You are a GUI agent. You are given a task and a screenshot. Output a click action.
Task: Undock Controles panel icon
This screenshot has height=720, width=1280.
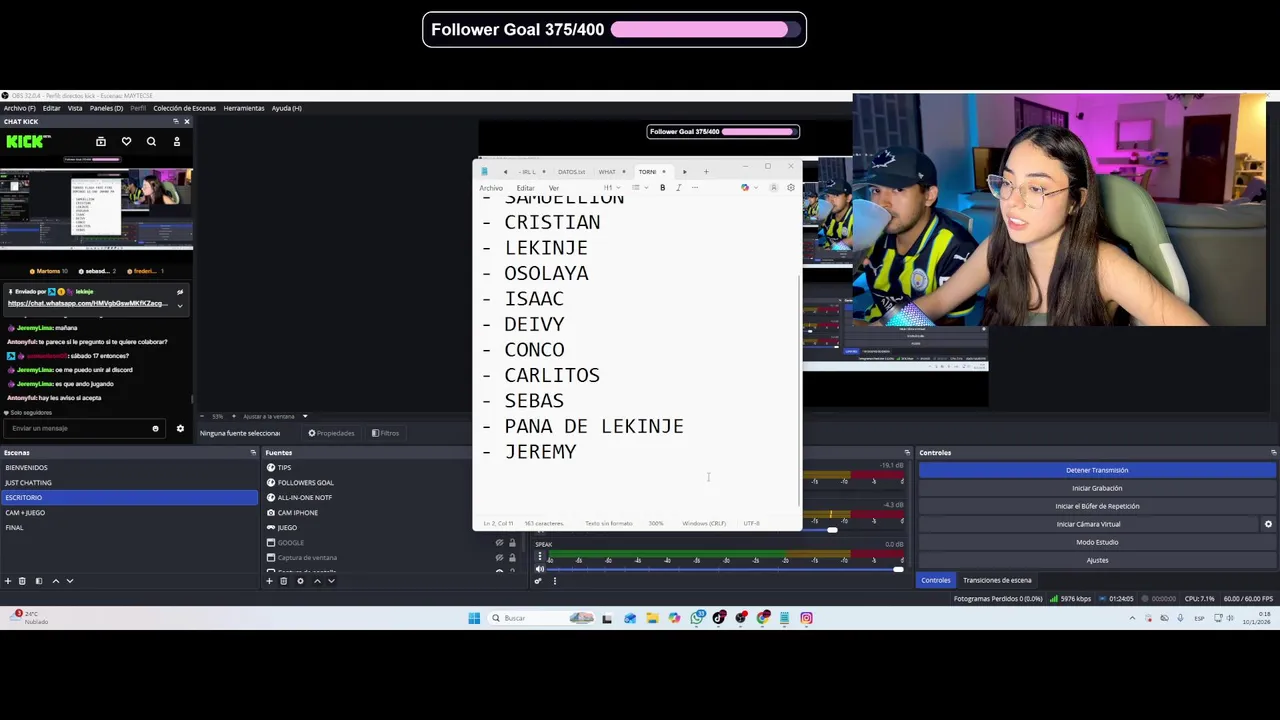(x=1273, y=453)
